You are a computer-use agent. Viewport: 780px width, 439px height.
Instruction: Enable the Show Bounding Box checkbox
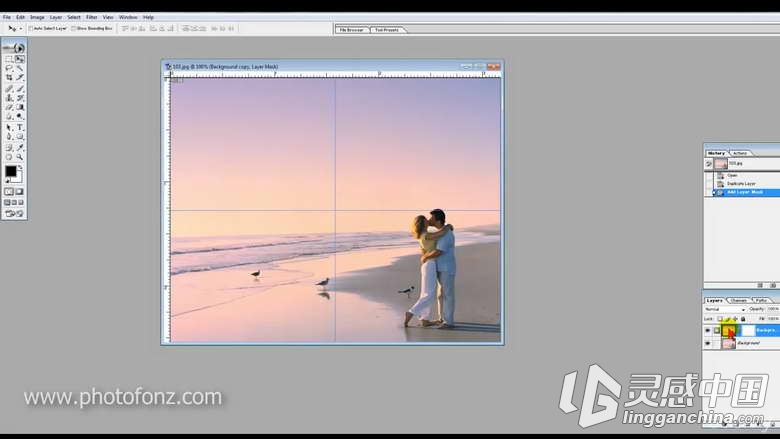[x=73, y=28]
